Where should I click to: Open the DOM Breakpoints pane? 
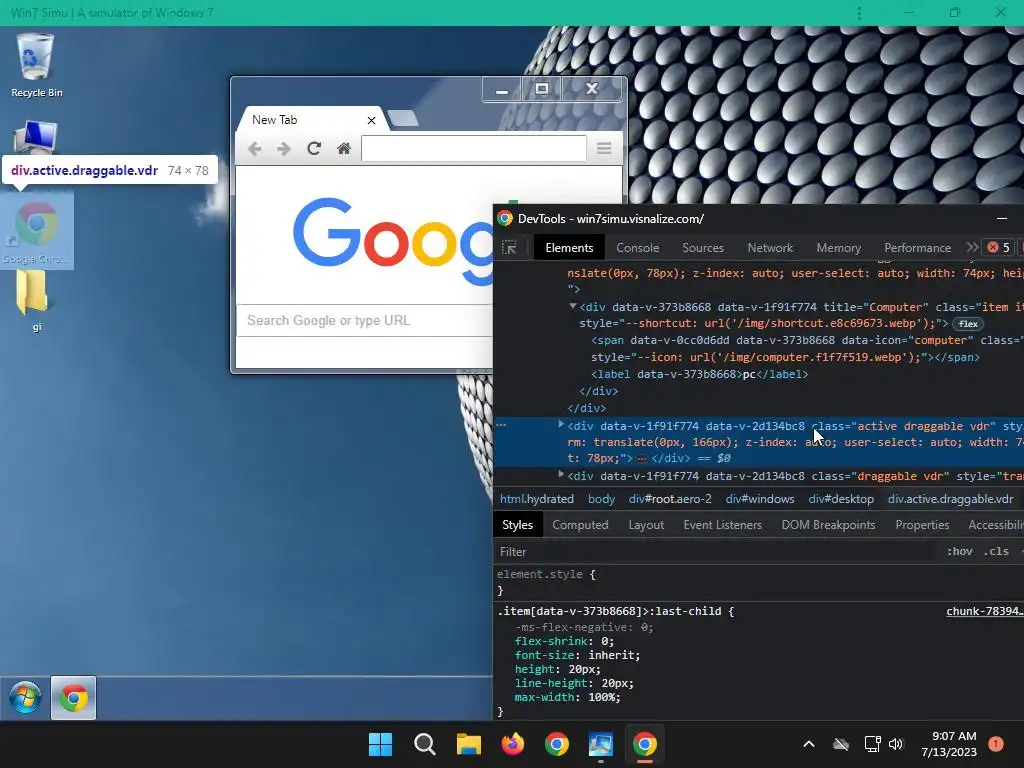point(828,525)
